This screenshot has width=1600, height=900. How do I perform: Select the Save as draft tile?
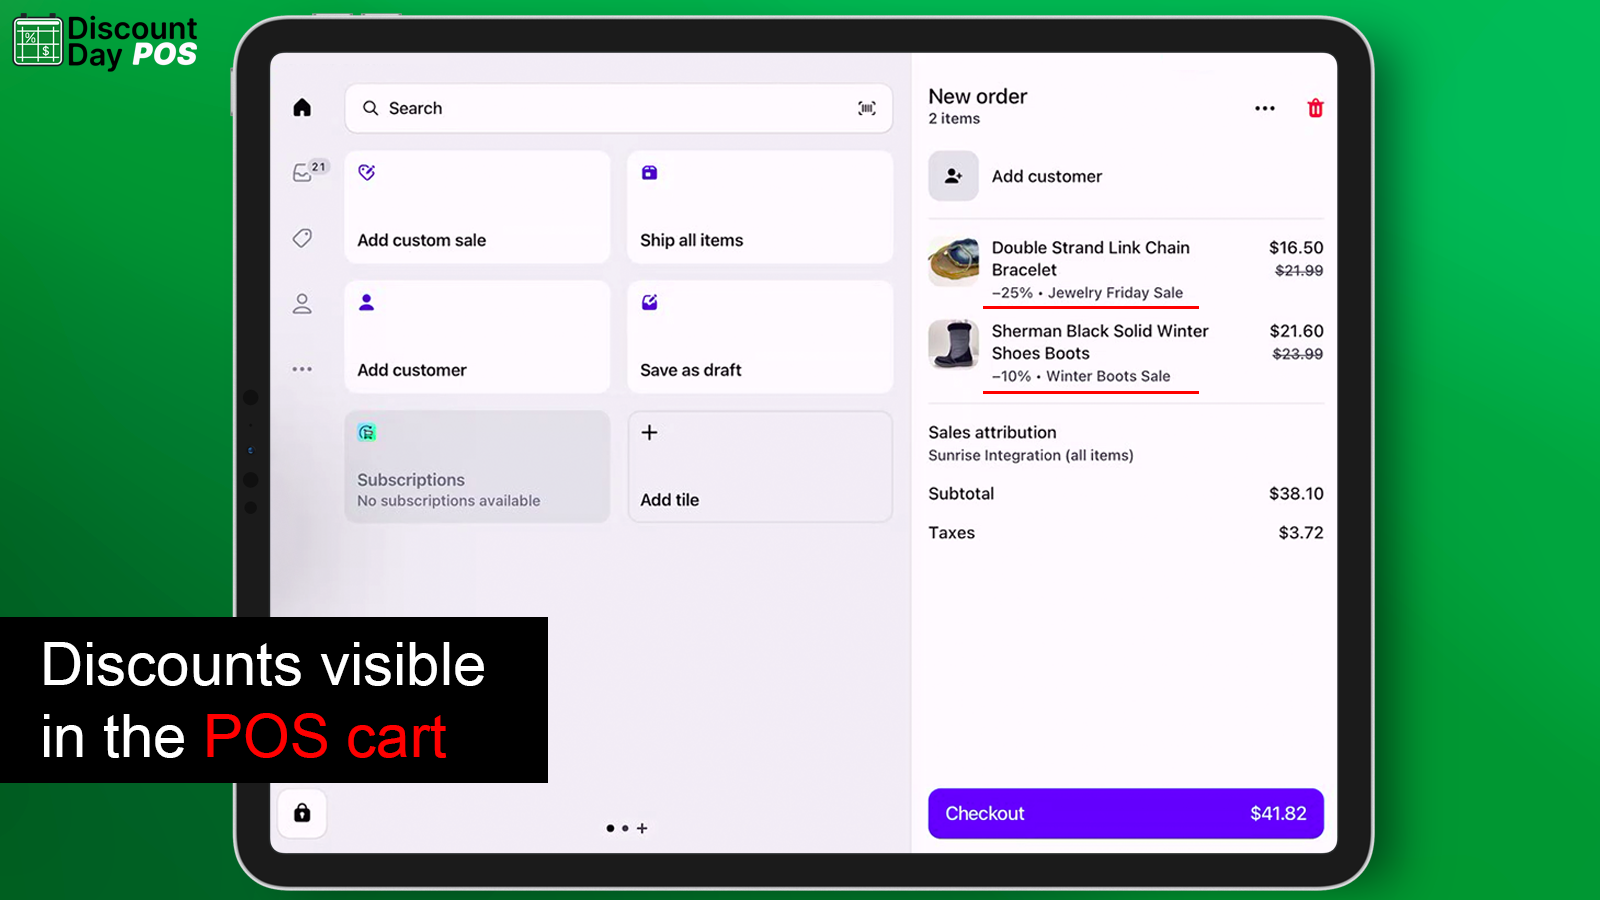pyautogui.click(x=759, y=337)
